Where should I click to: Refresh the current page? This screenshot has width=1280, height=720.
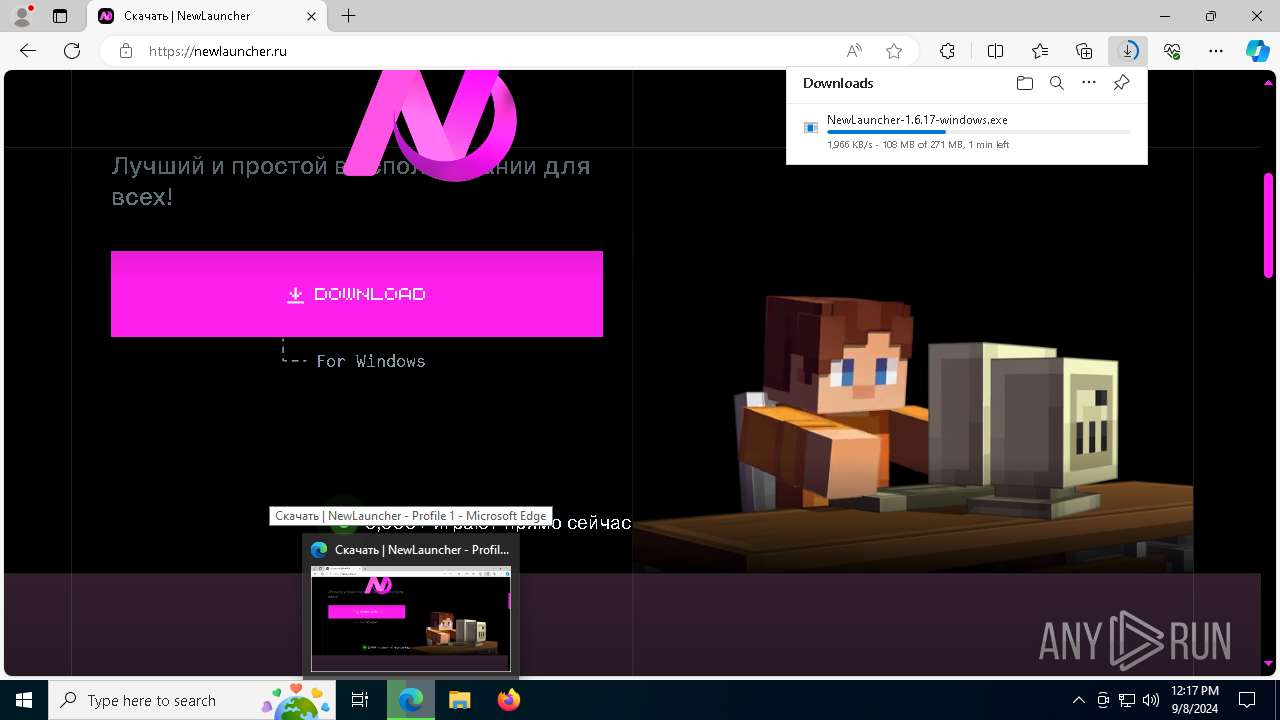coord(72,51)
